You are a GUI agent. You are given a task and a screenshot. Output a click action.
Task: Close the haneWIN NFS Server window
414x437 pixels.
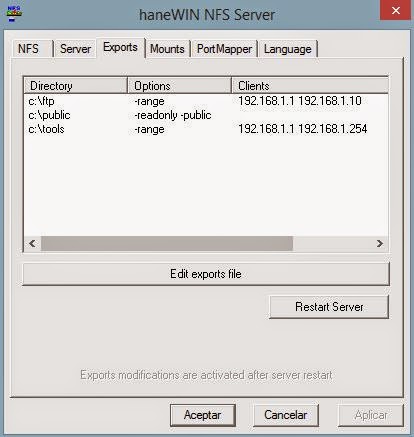(395, 10)
